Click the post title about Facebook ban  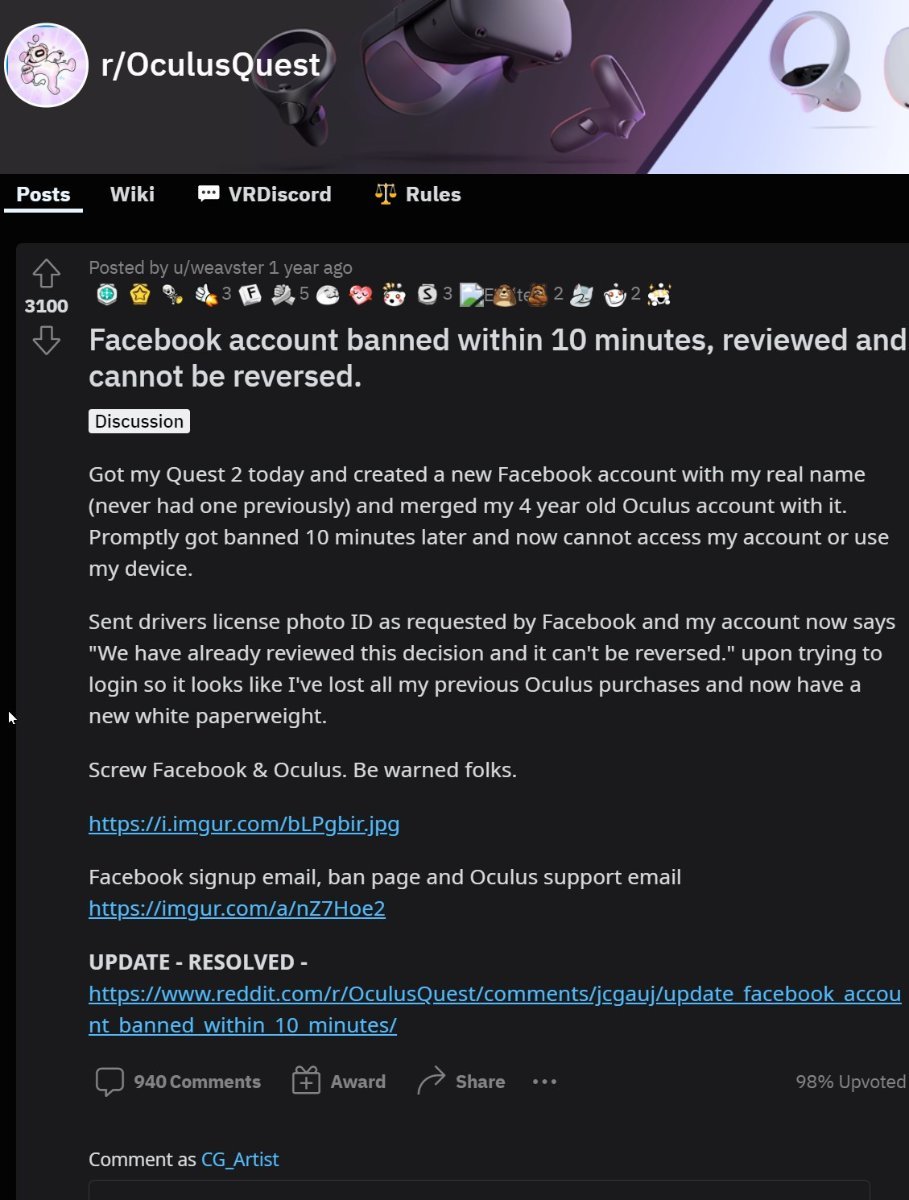point(497,358)
